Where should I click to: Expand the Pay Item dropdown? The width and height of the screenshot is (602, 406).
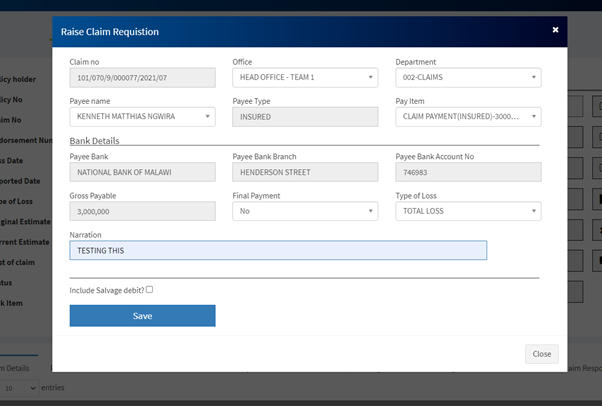click(x=468, y=117)
